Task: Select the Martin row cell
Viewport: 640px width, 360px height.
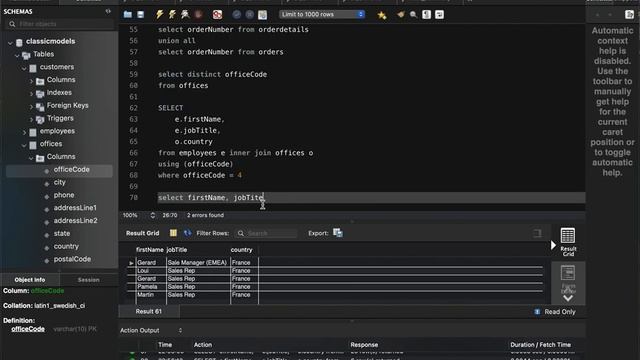Action: pos(151,295)
